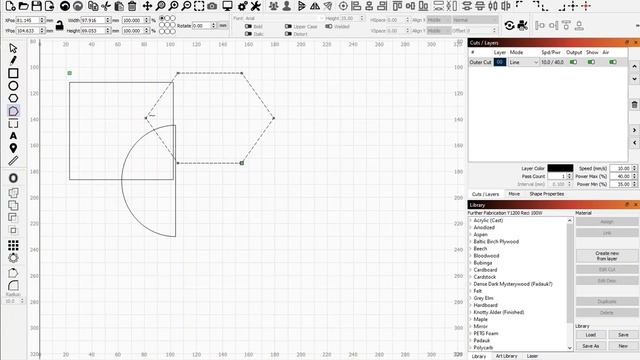Select the Position marker tool
This screenshot has height=360, width=640.
[13, 148]
